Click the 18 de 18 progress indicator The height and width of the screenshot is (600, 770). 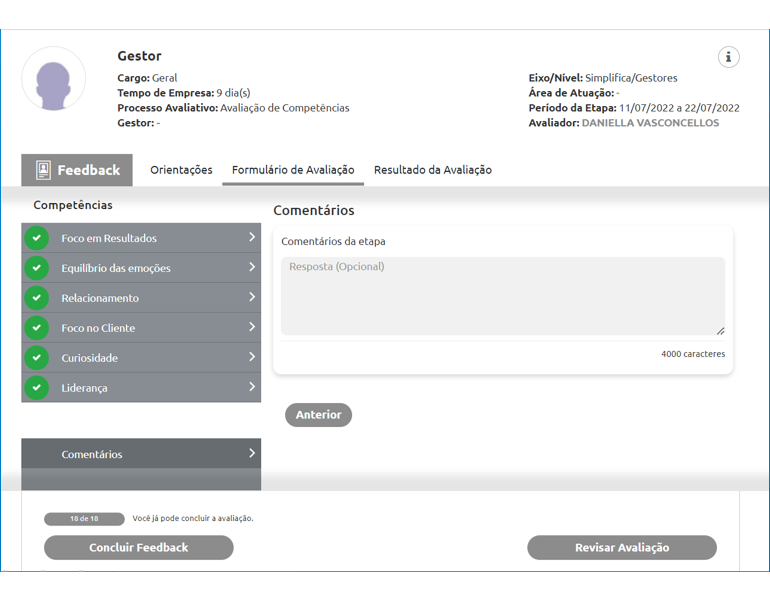(x=84, y=519)
